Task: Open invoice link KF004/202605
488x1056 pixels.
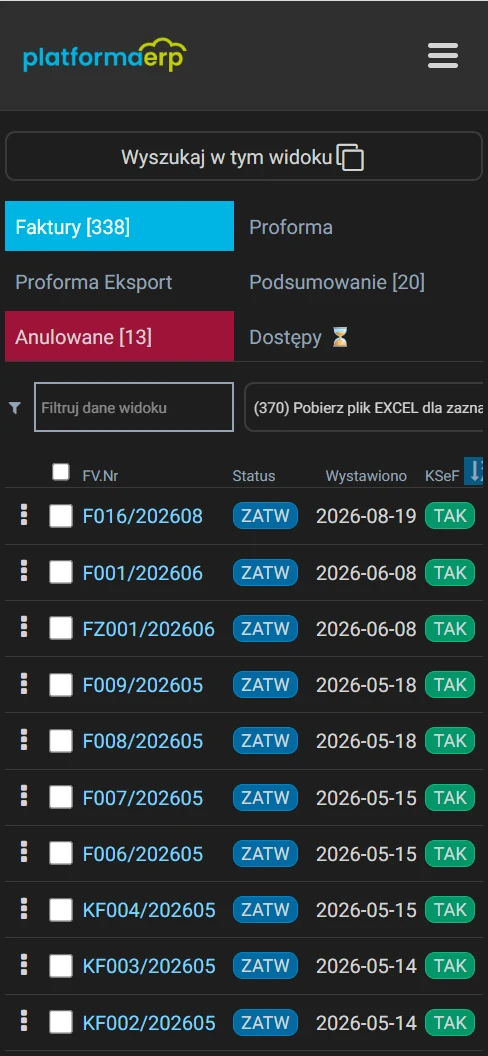Action: click(x=149, y=910)
